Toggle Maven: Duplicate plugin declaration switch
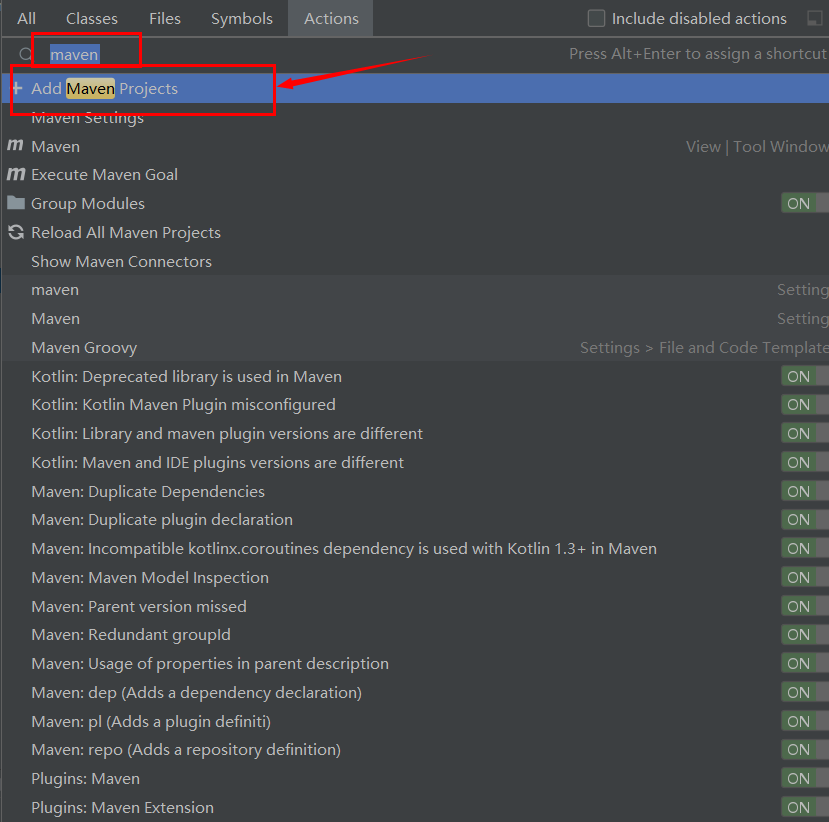The image size is (829, 822). tap(805, 520)
